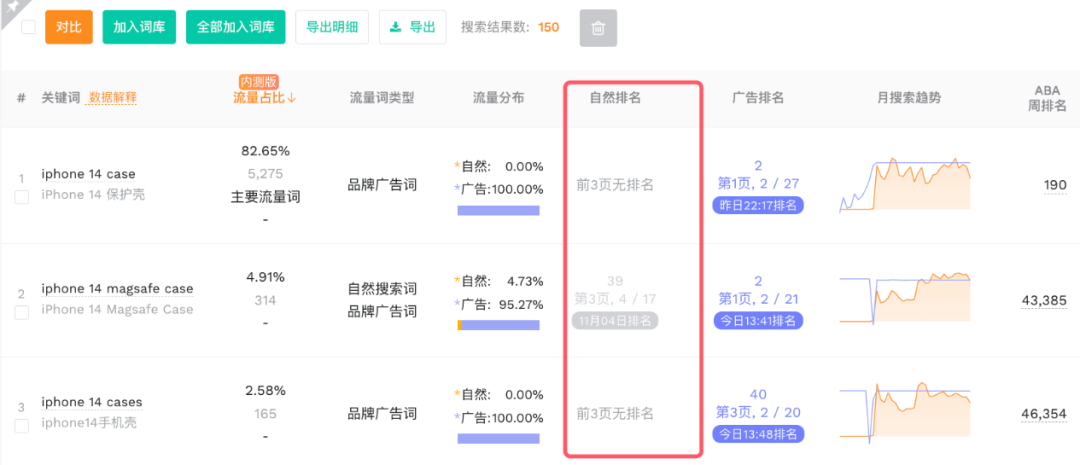This screenshot has width=1080, height=465.
Task: Click 广告:95.27% value
Action: tap(499, 304)
